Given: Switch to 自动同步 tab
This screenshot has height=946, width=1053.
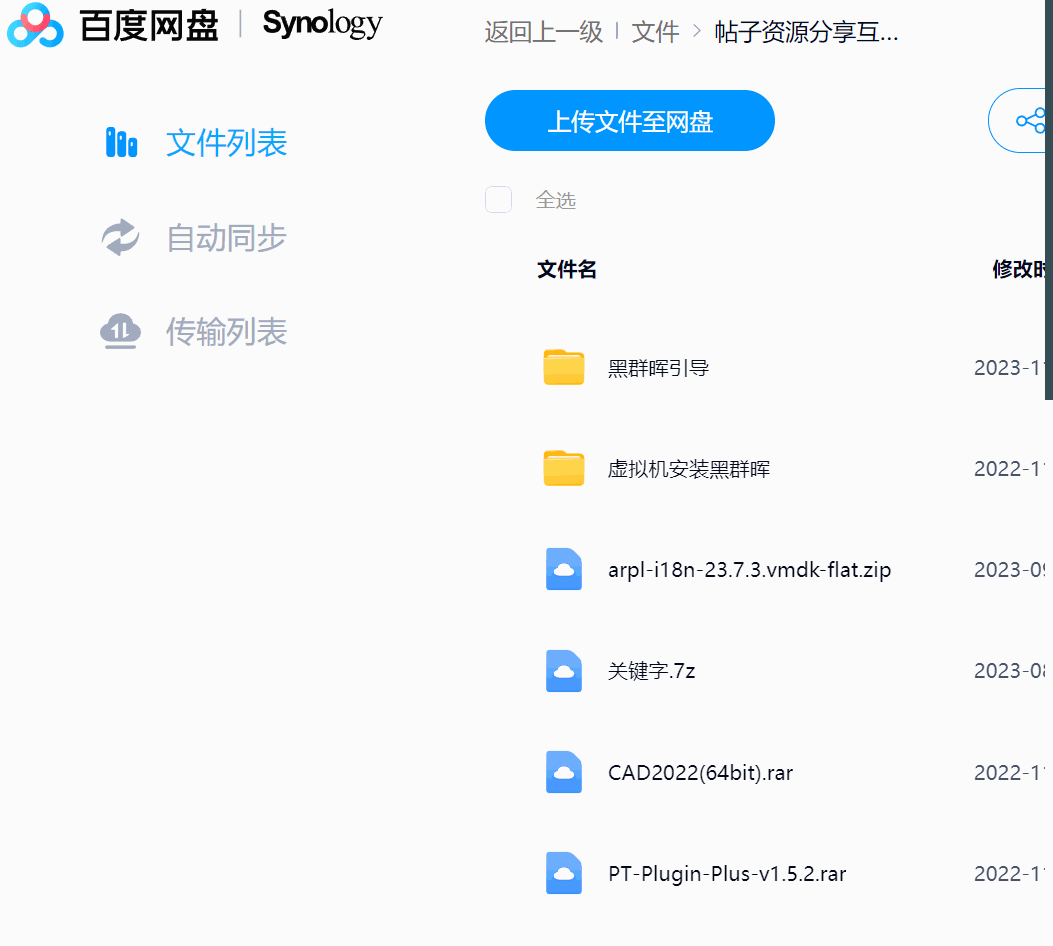Looking at the screenshot, I should tap(226, 238).
